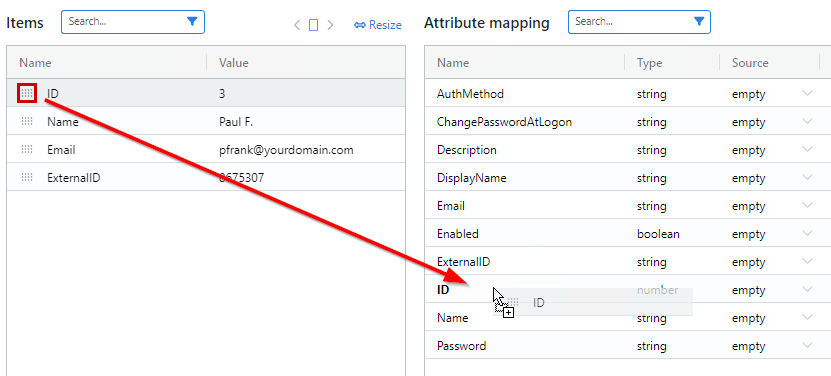Select the Password attribute name
831x376 pixels.
click(x=461, y=346)
